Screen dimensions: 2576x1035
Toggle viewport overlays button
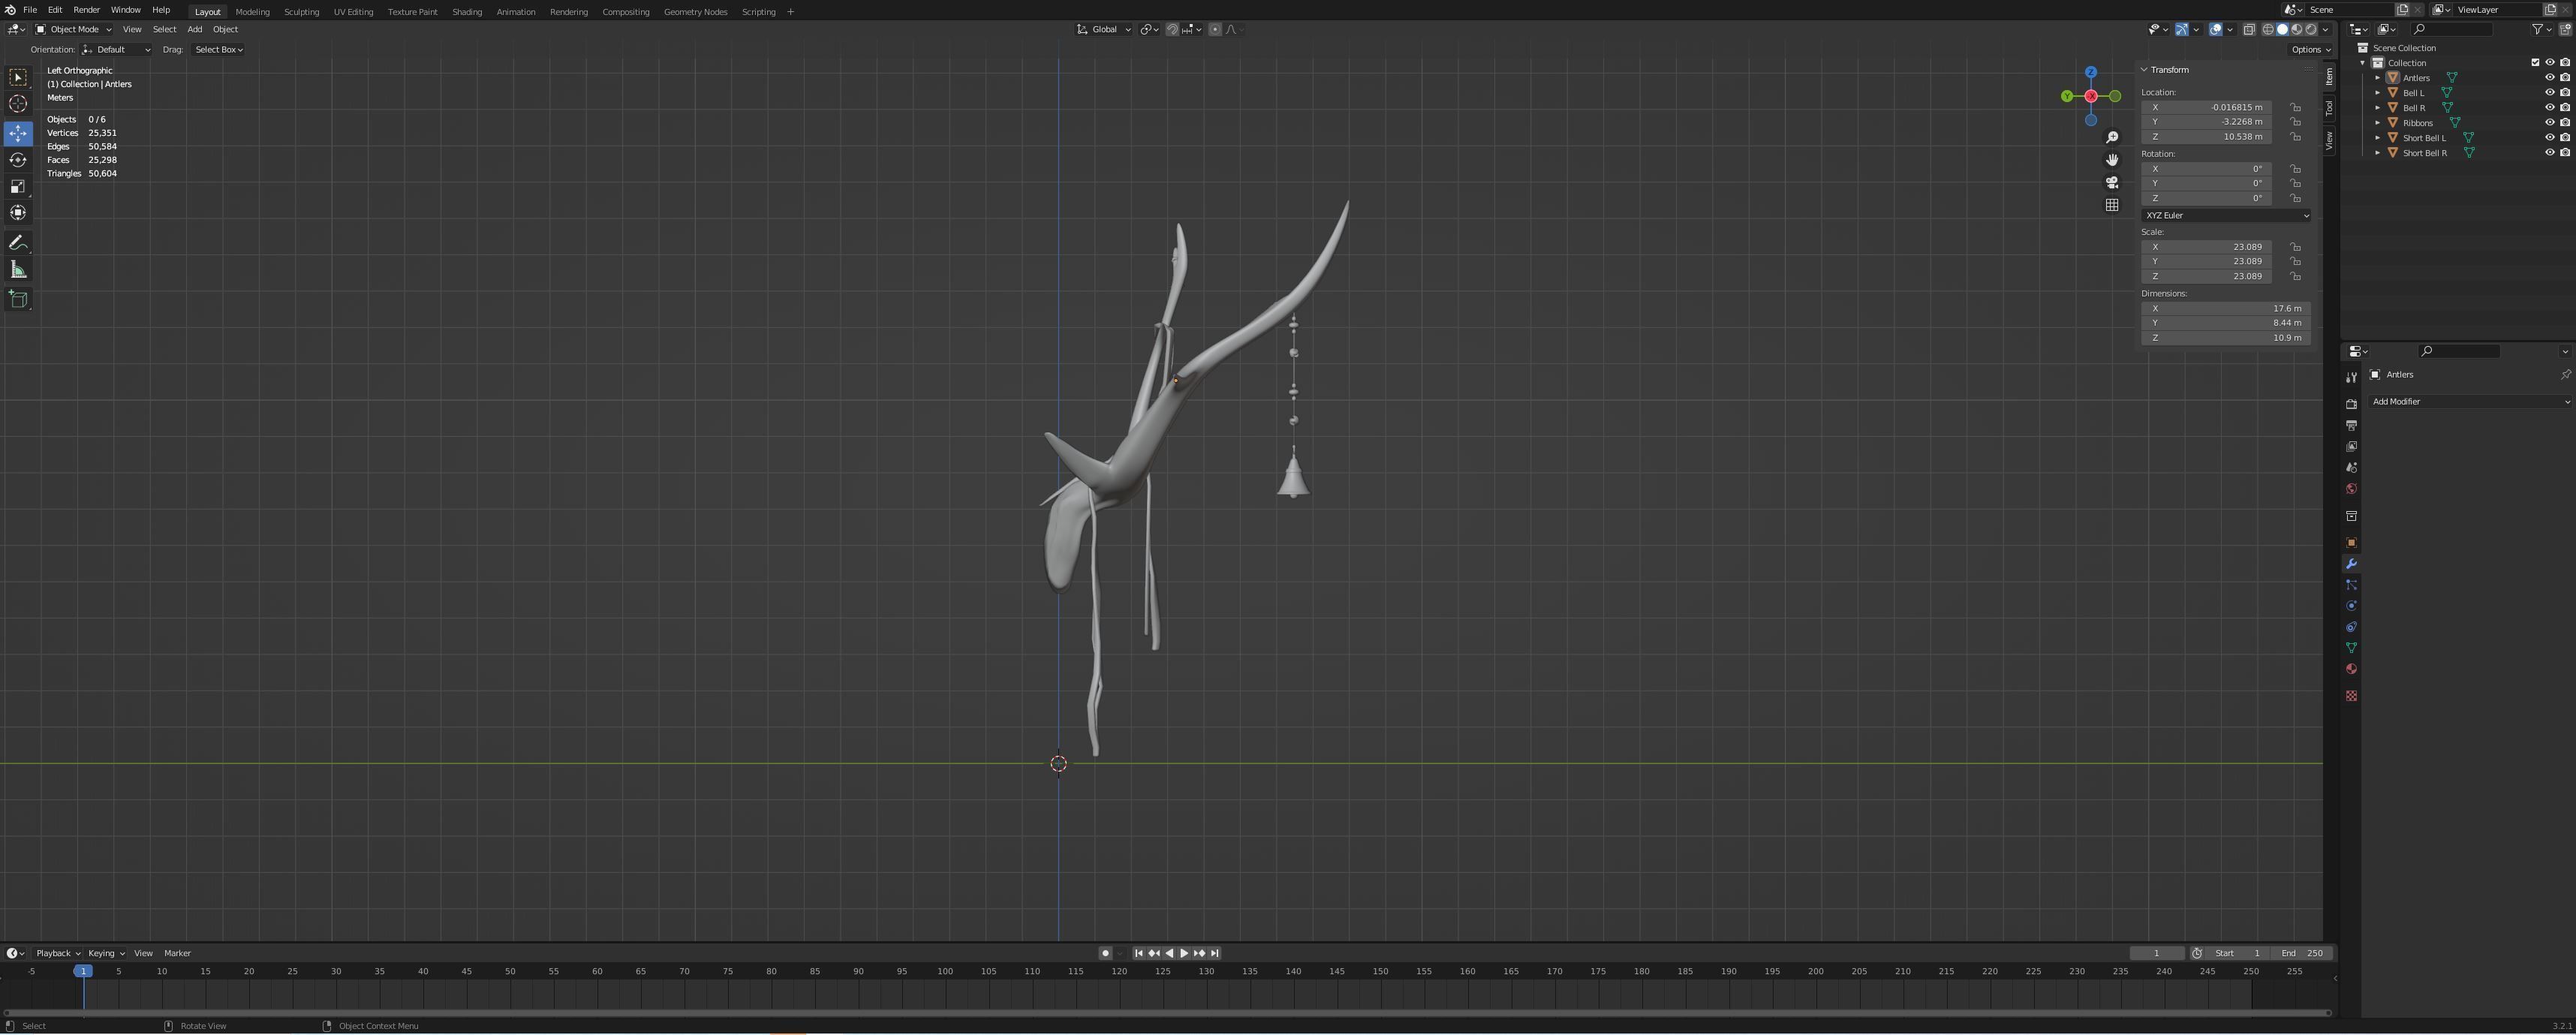pos(2215,30)
